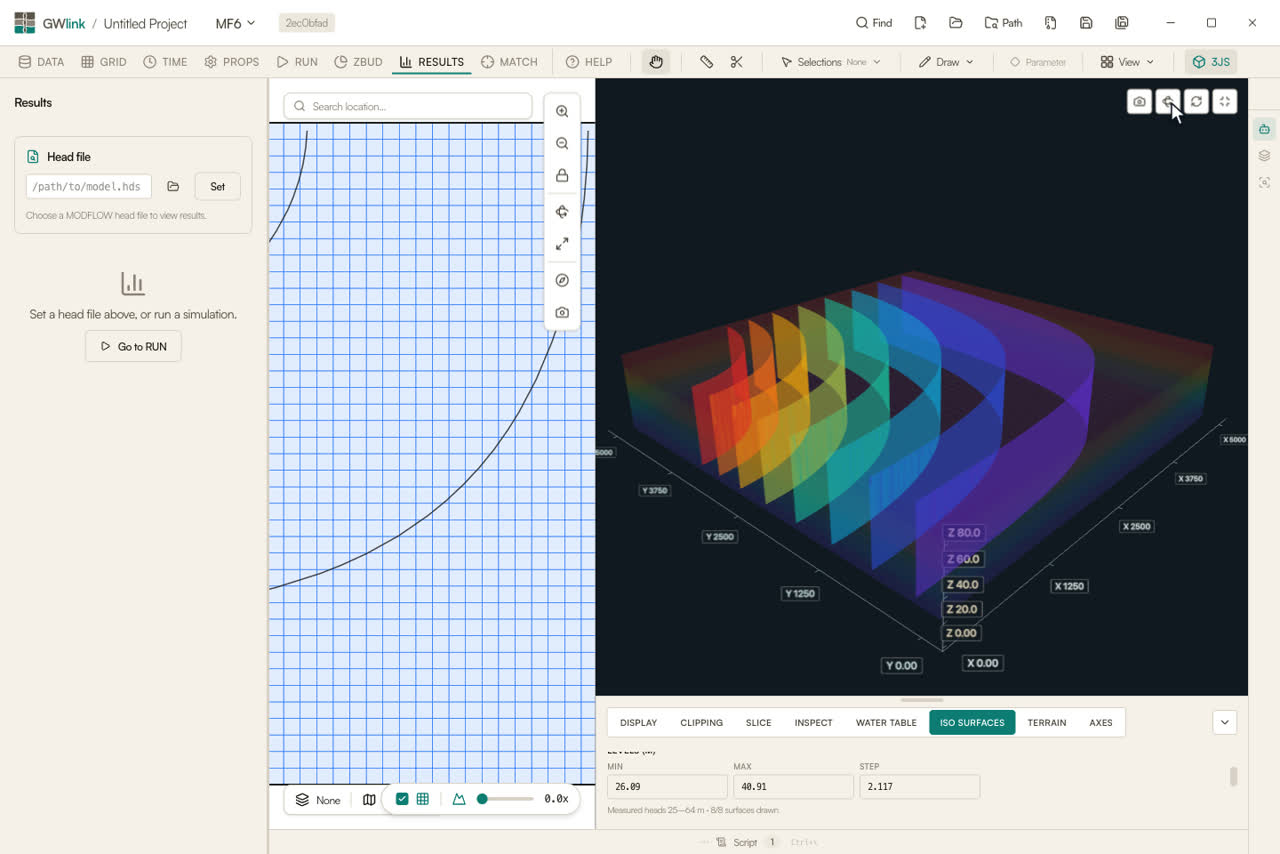Click the map fullscreen expand icon
1280x854 pixels.
tap(562, 244)
